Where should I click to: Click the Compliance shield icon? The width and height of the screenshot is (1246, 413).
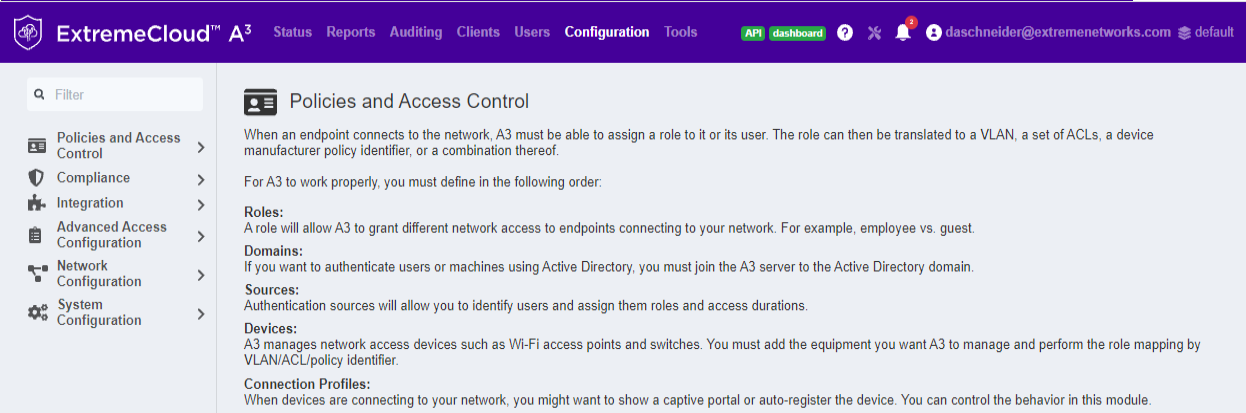(x=37, y=178)
